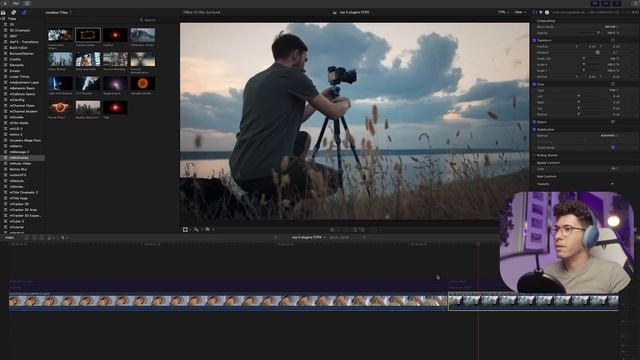
Task: Select the mTracker 3D Area category
Action: 22,210
